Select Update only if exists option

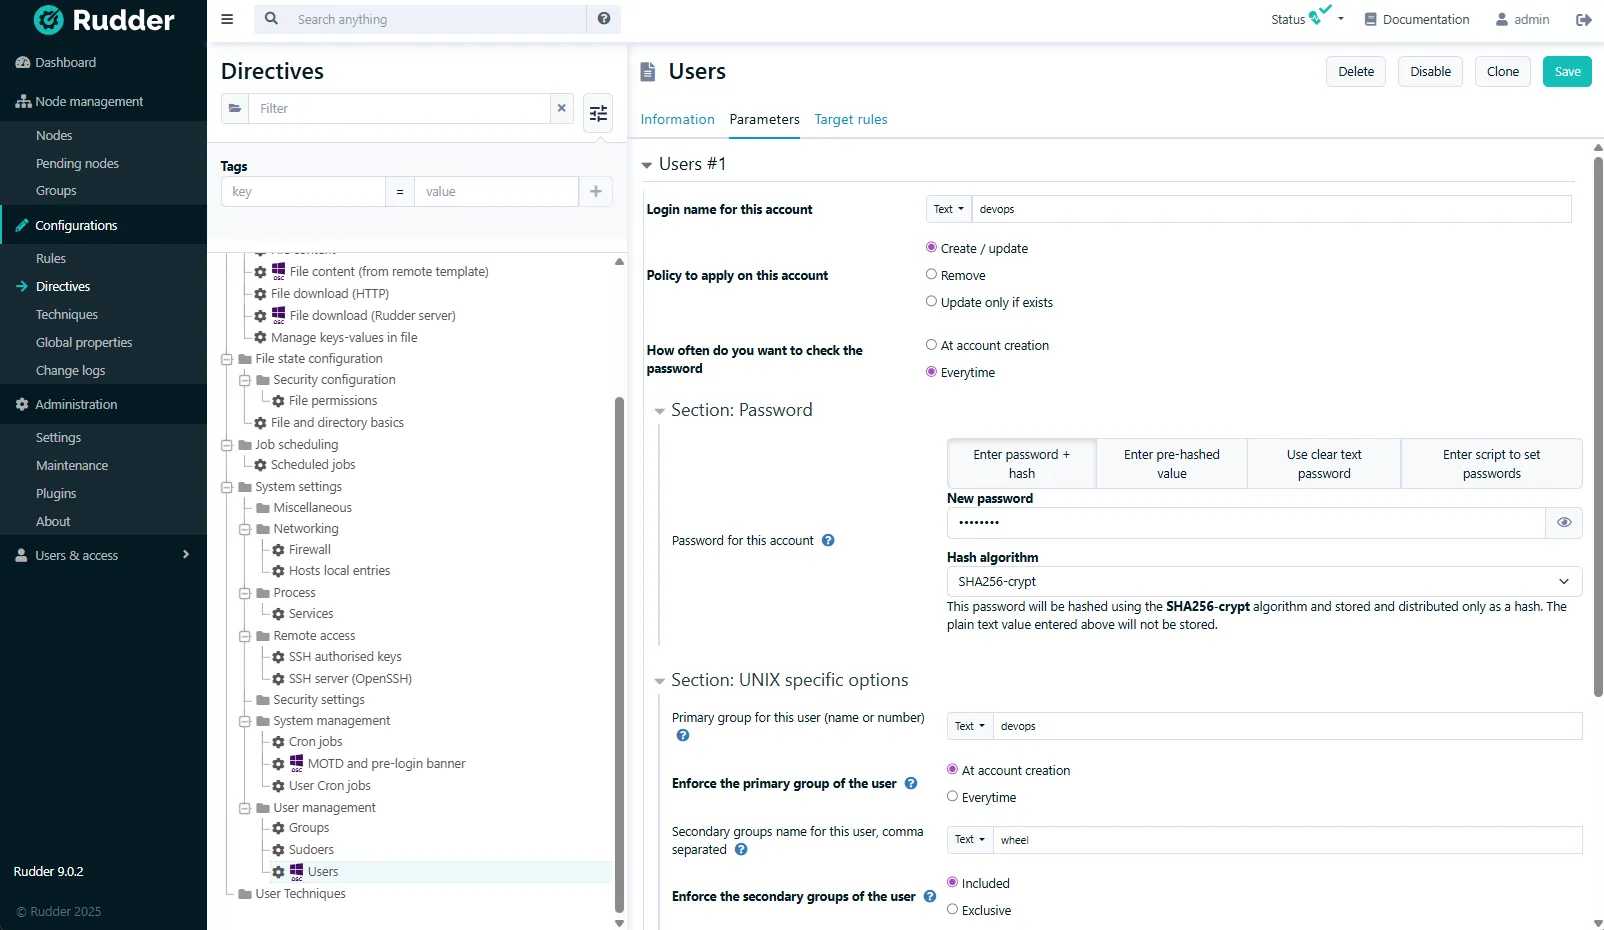(x=931, y=302)
